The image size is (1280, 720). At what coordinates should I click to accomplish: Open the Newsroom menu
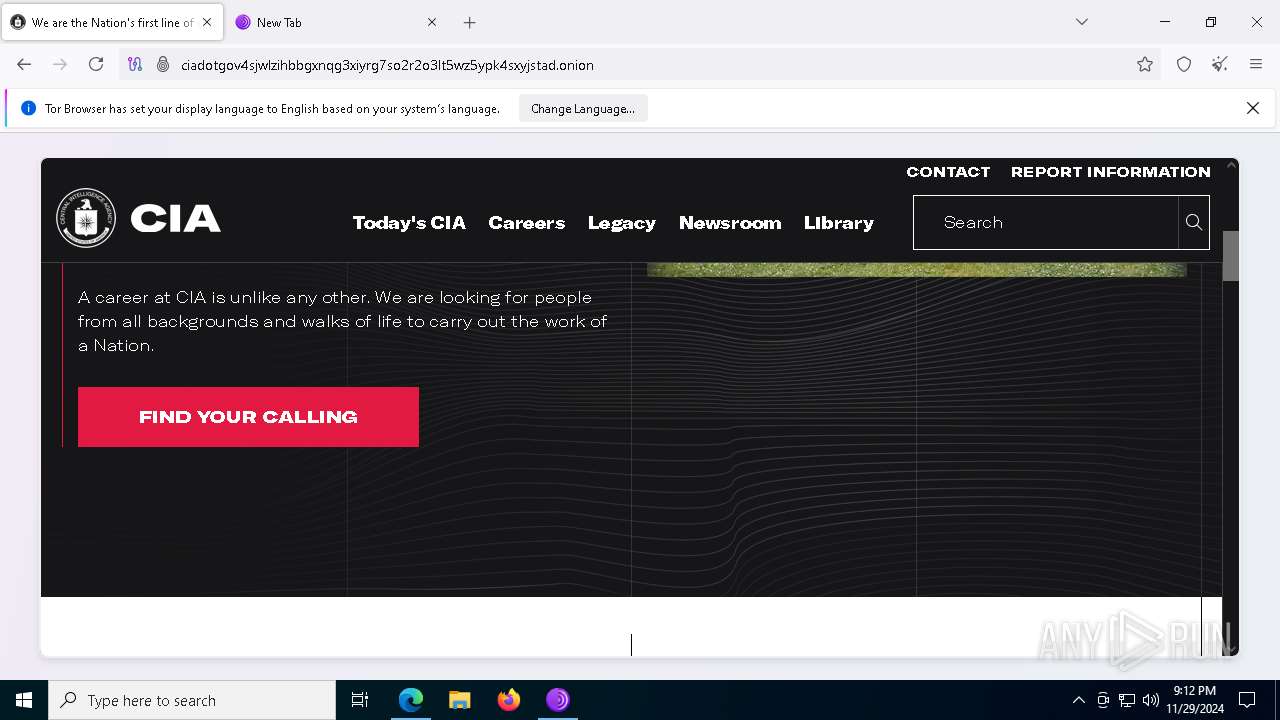[730, 223]
